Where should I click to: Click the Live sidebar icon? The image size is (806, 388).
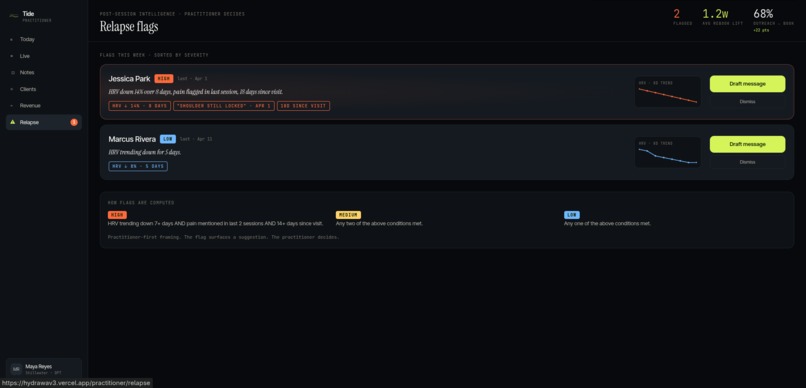(12, 56)
